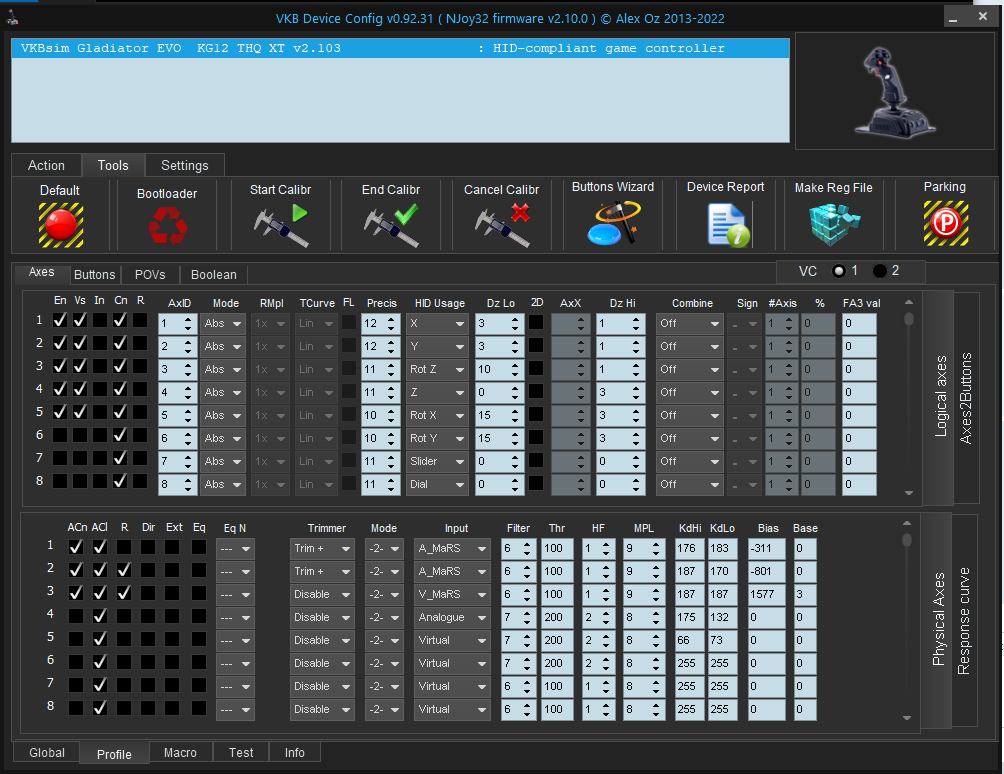Click the Bootloader recycle icon
The image size is (1004, 774).
(167, 226)
